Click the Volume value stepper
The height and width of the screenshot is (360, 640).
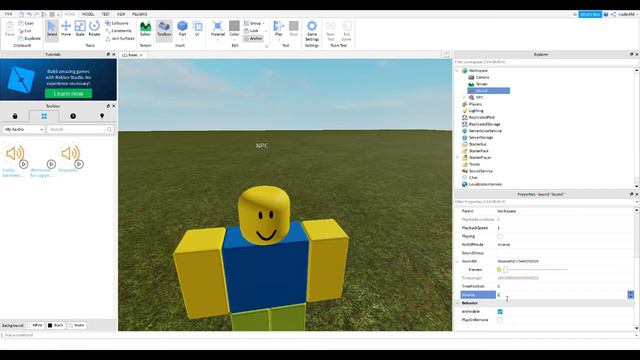(631, 295)
